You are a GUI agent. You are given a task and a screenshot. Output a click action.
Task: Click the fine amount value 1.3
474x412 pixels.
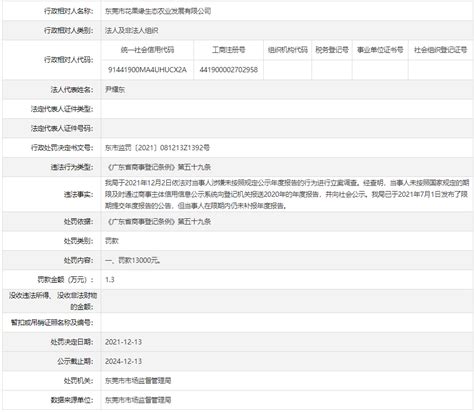[110, 280]
